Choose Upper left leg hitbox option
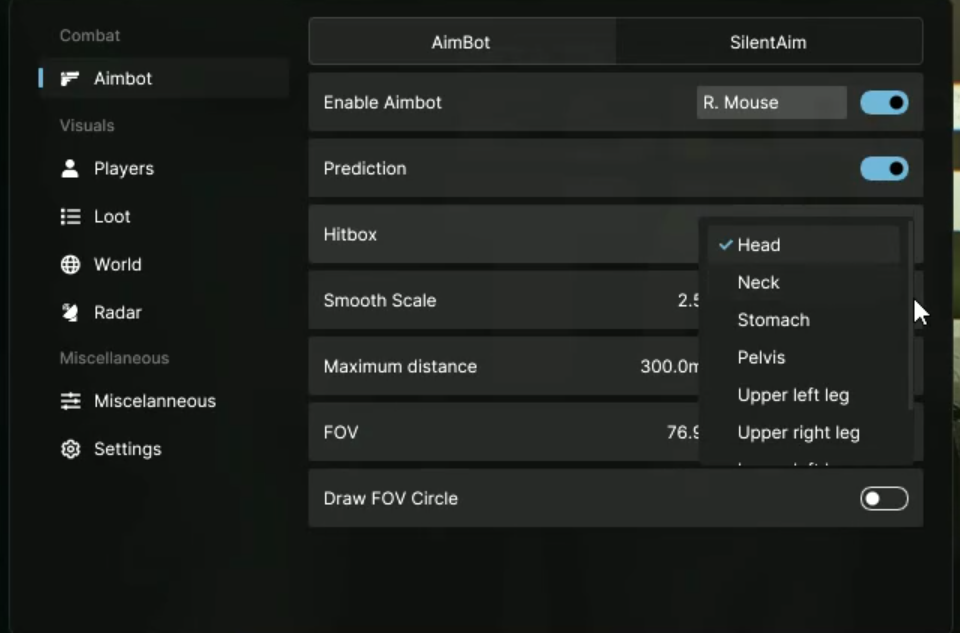The height and width of the screenshot is (633, 960). pos(793,395)
